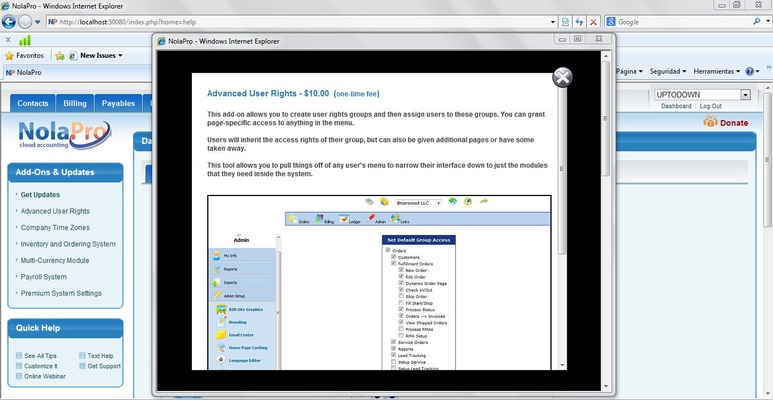Click the Imports sidebar icon
The width and height of the screenshot is (773, 400).
[216, 283]
